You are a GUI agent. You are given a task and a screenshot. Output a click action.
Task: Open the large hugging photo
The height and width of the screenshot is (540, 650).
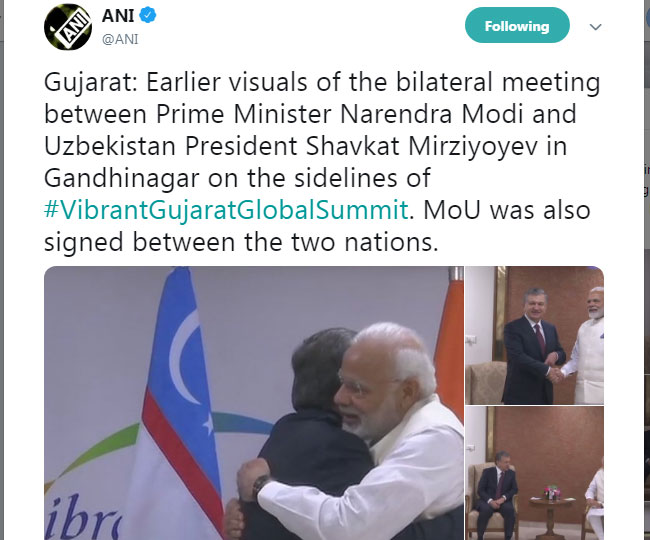pyautogui.click(x=254, y=403)
